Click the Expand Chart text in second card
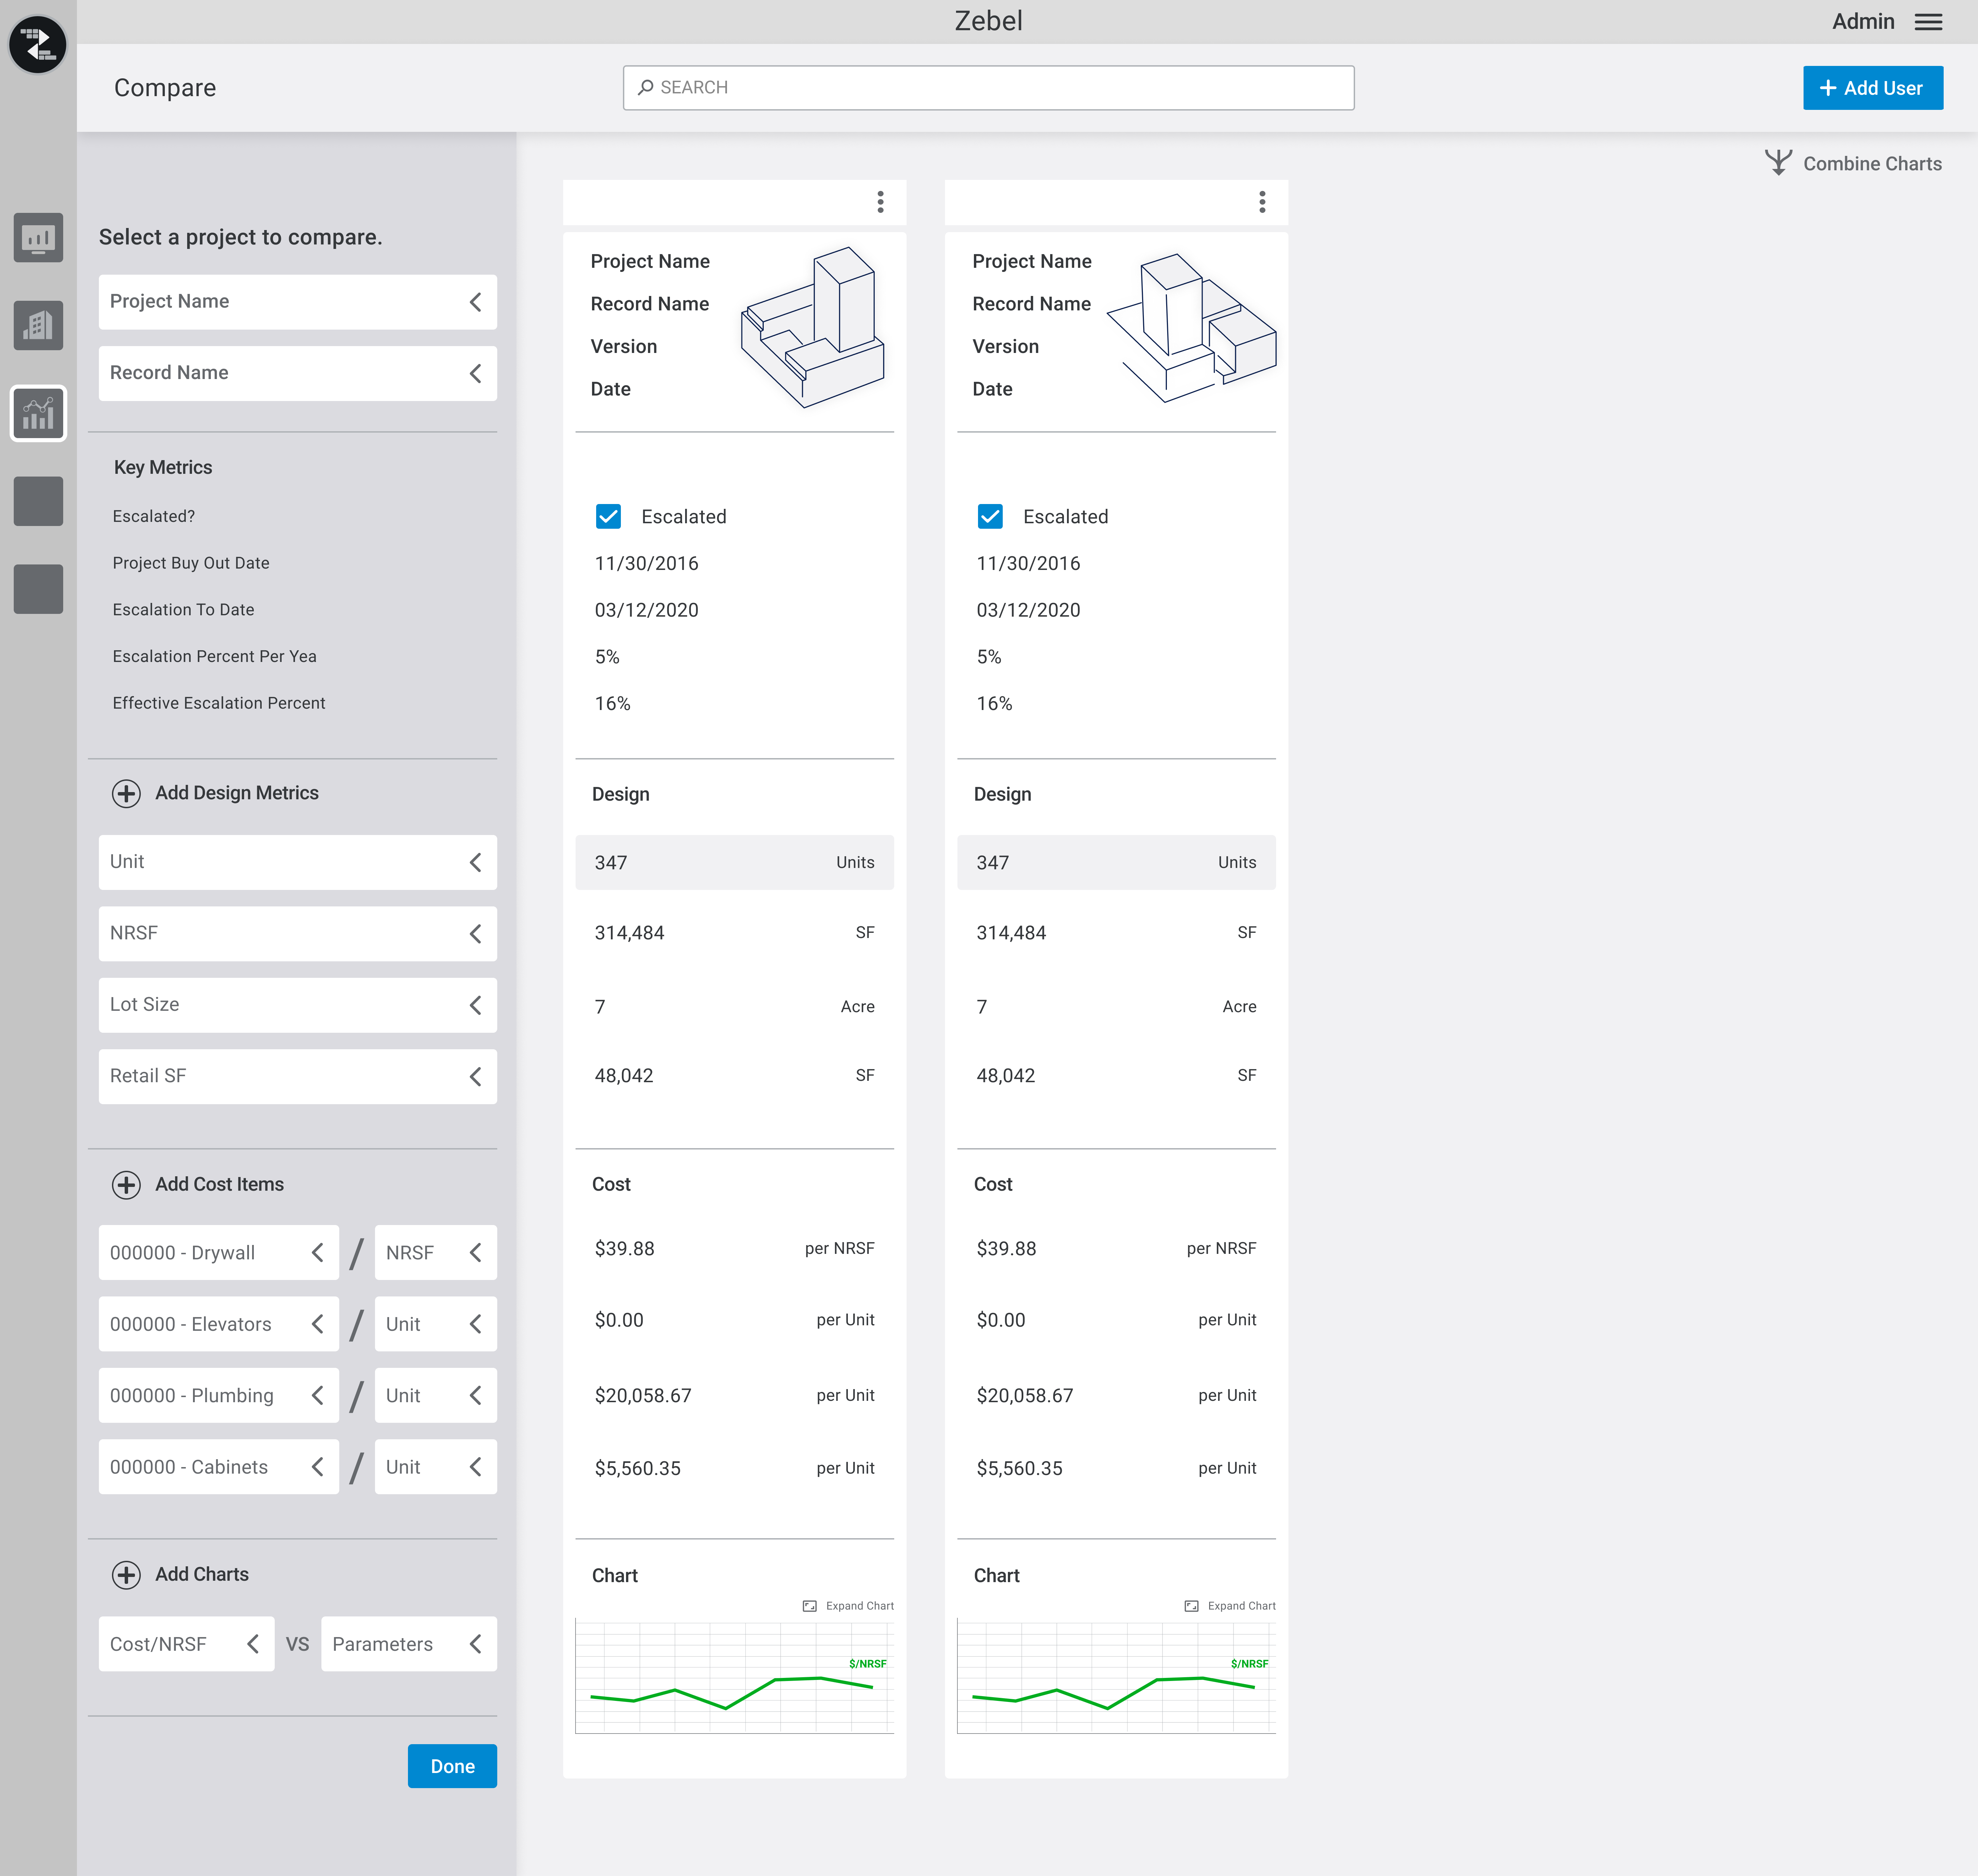The height and width of the screenshot is (1876, 1978). [x=1242, y=1606]
